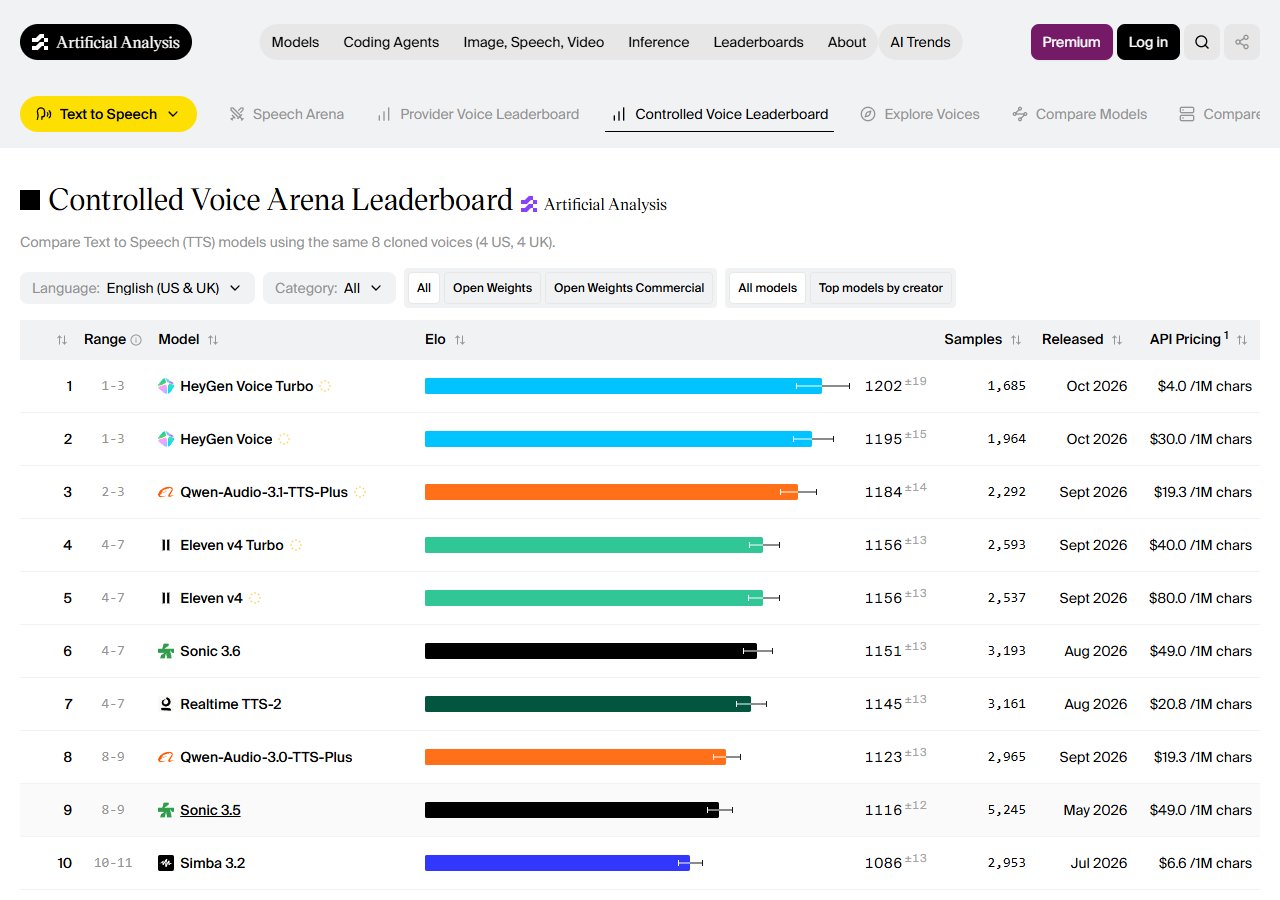Image resolution: width=1280 pixels, height=900 pixels.
Task: Switch to Provider Voice Leaderboard tab
Action: pos(478,114)
